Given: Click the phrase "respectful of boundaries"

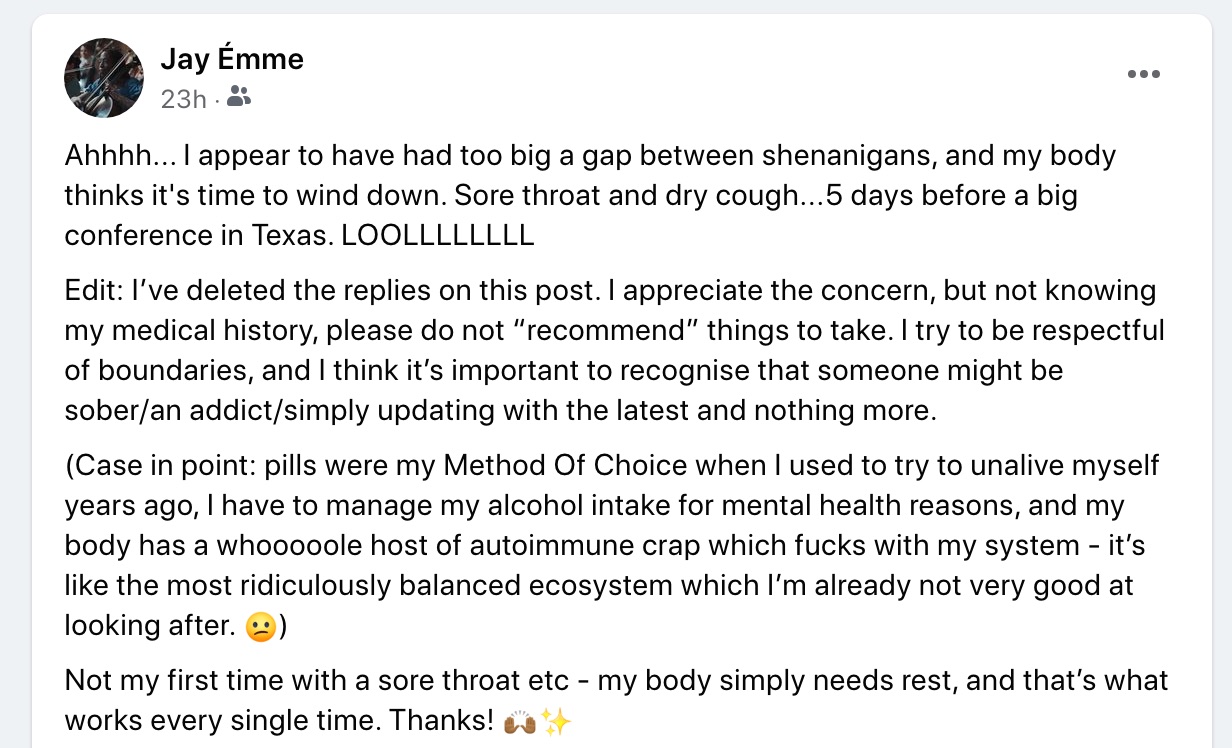Looking at the screenshot, I should (1070, 331).
